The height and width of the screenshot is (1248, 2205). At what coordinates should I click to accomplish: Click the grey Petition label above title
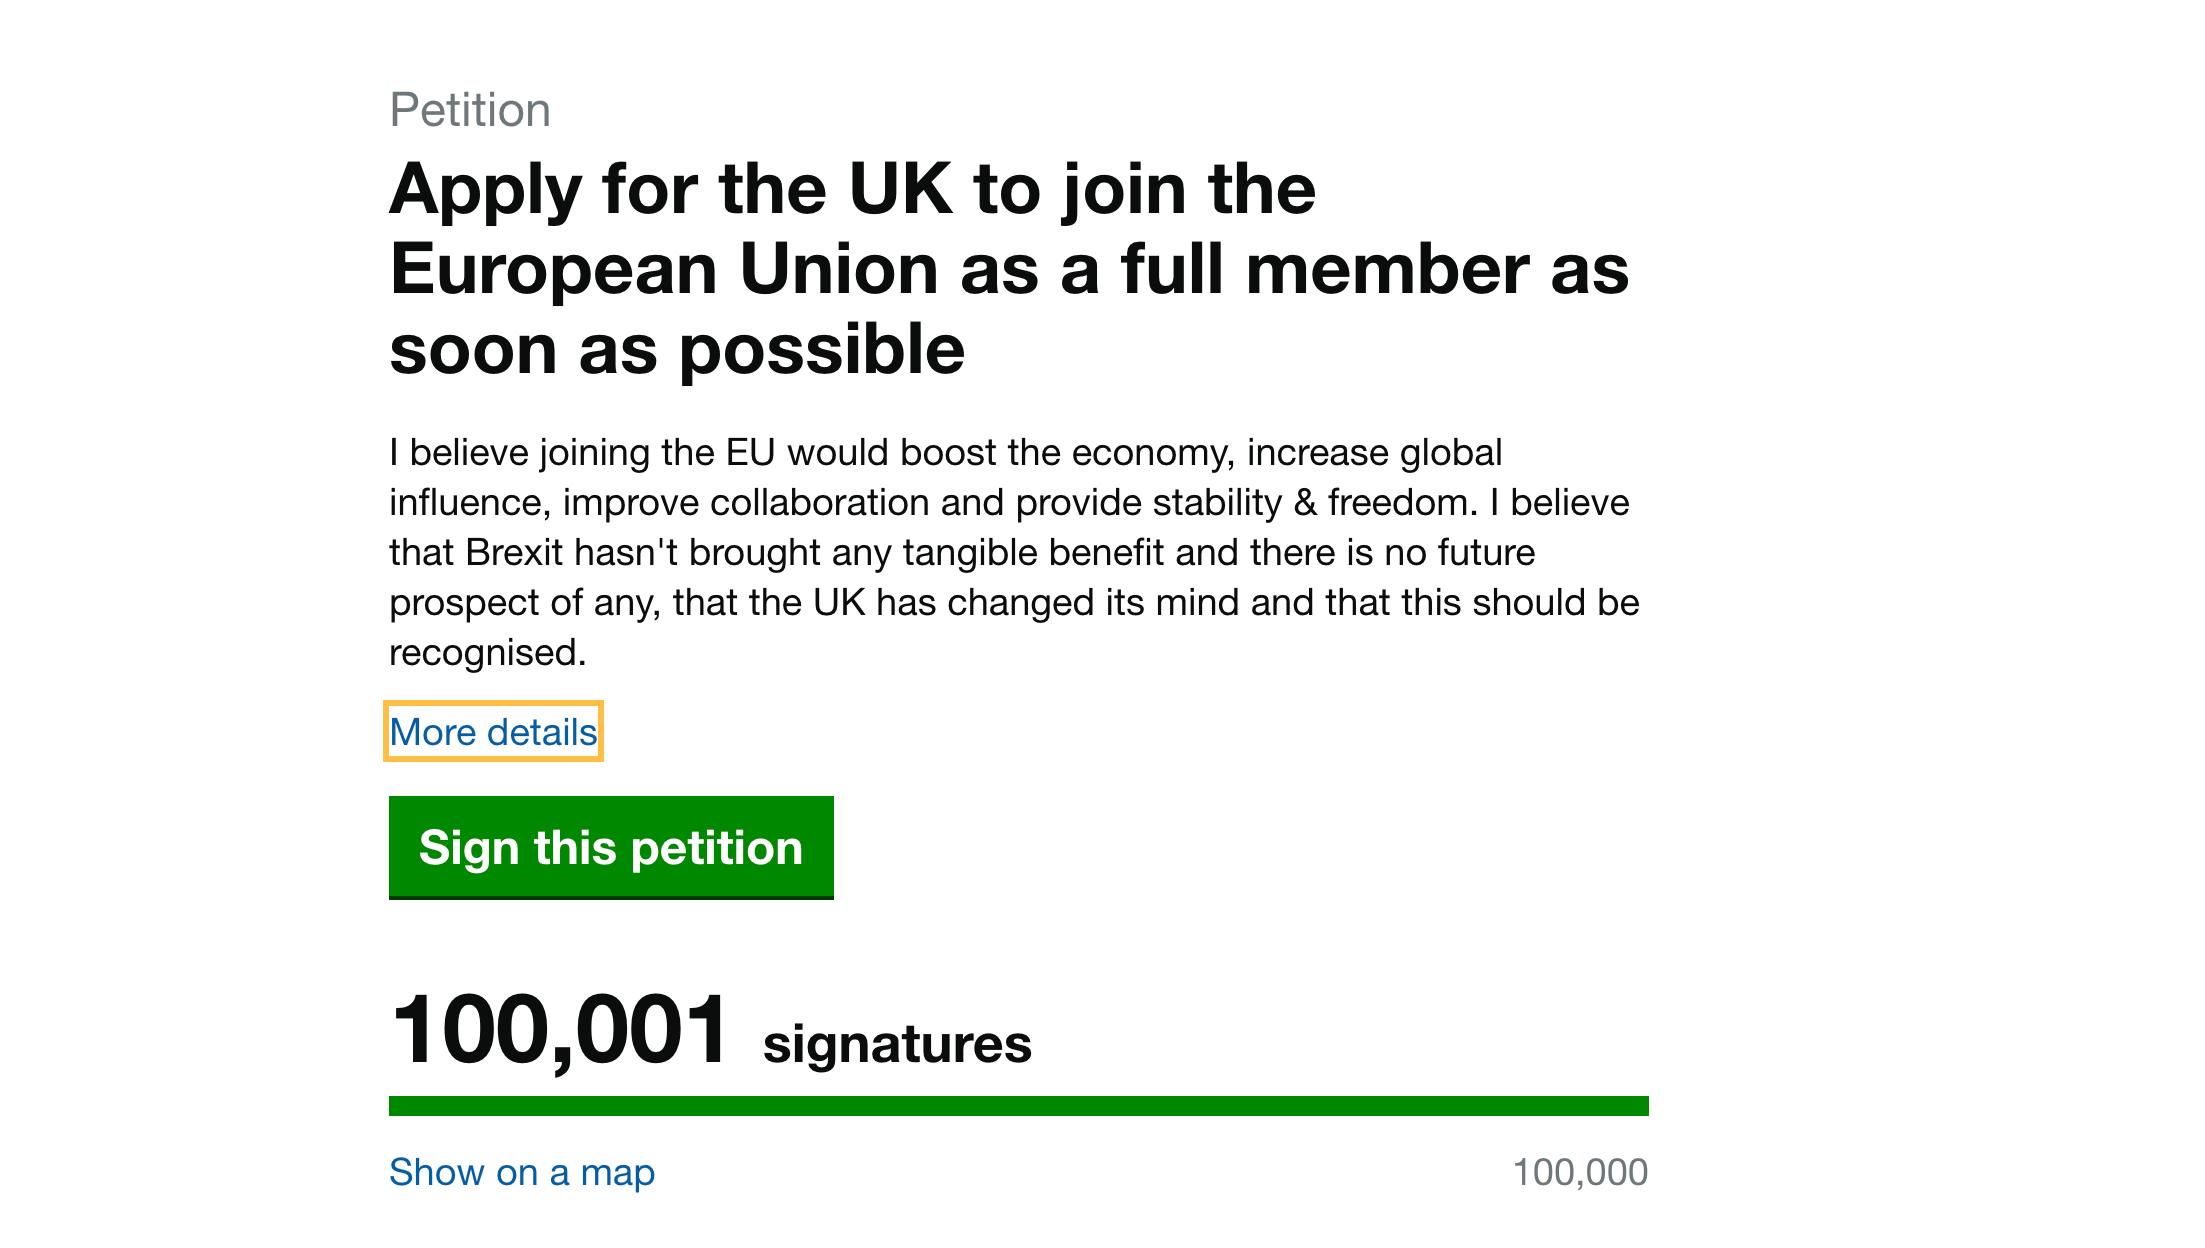470,110
